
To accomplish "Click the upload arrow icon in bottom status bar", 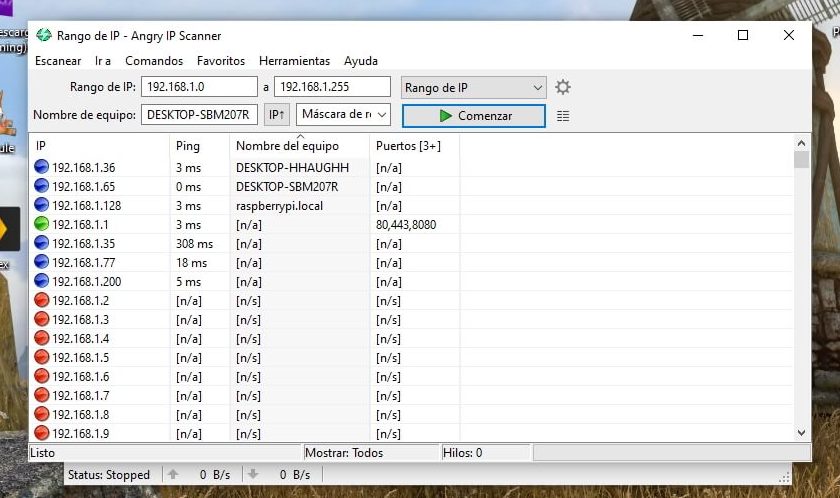I will [x=173, y=474].
